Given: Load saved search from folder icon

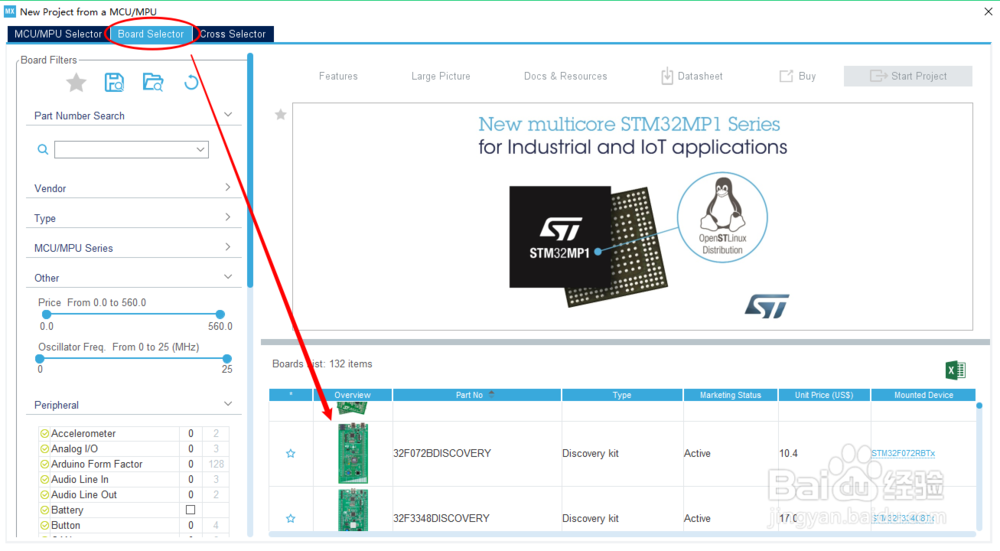Looking at the screenshot, I should click(153, 82).
